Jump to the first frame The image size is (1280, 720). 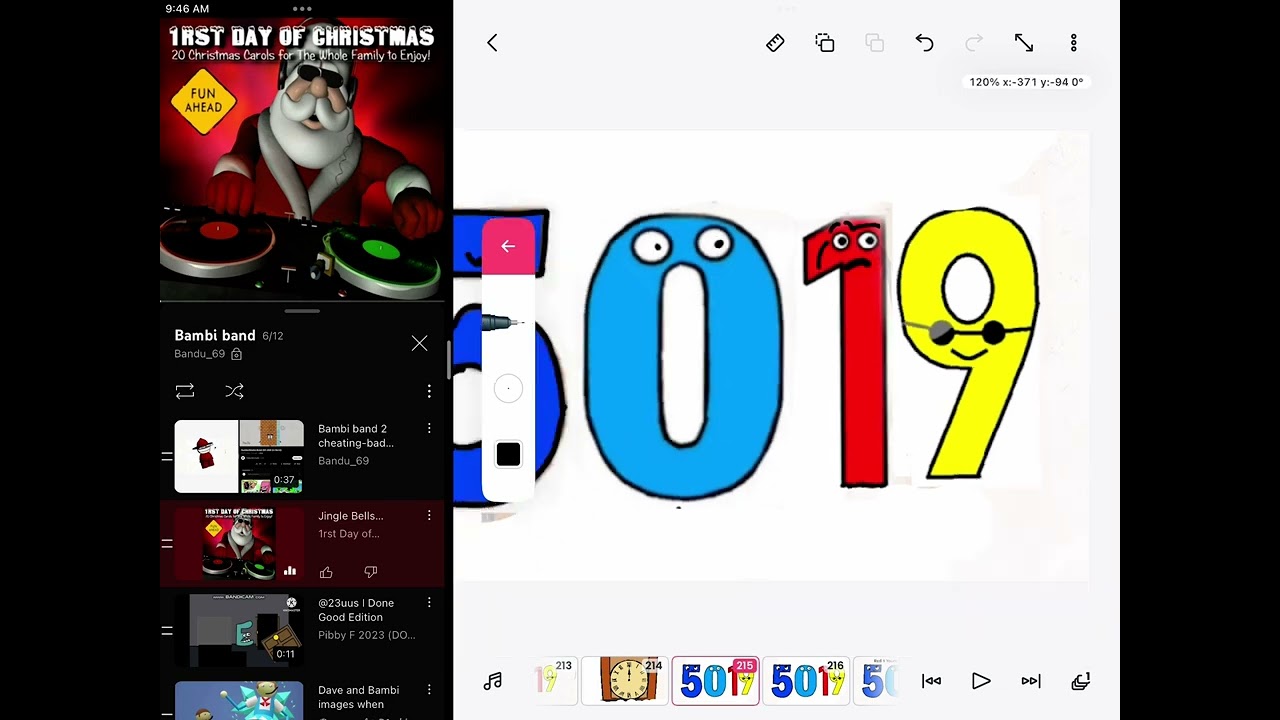click(931, 681)
